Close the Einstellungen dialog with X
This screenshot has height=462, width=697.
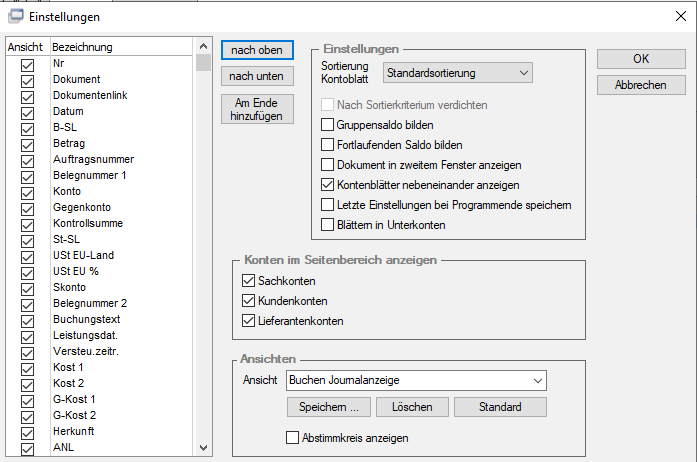(681, 16)
